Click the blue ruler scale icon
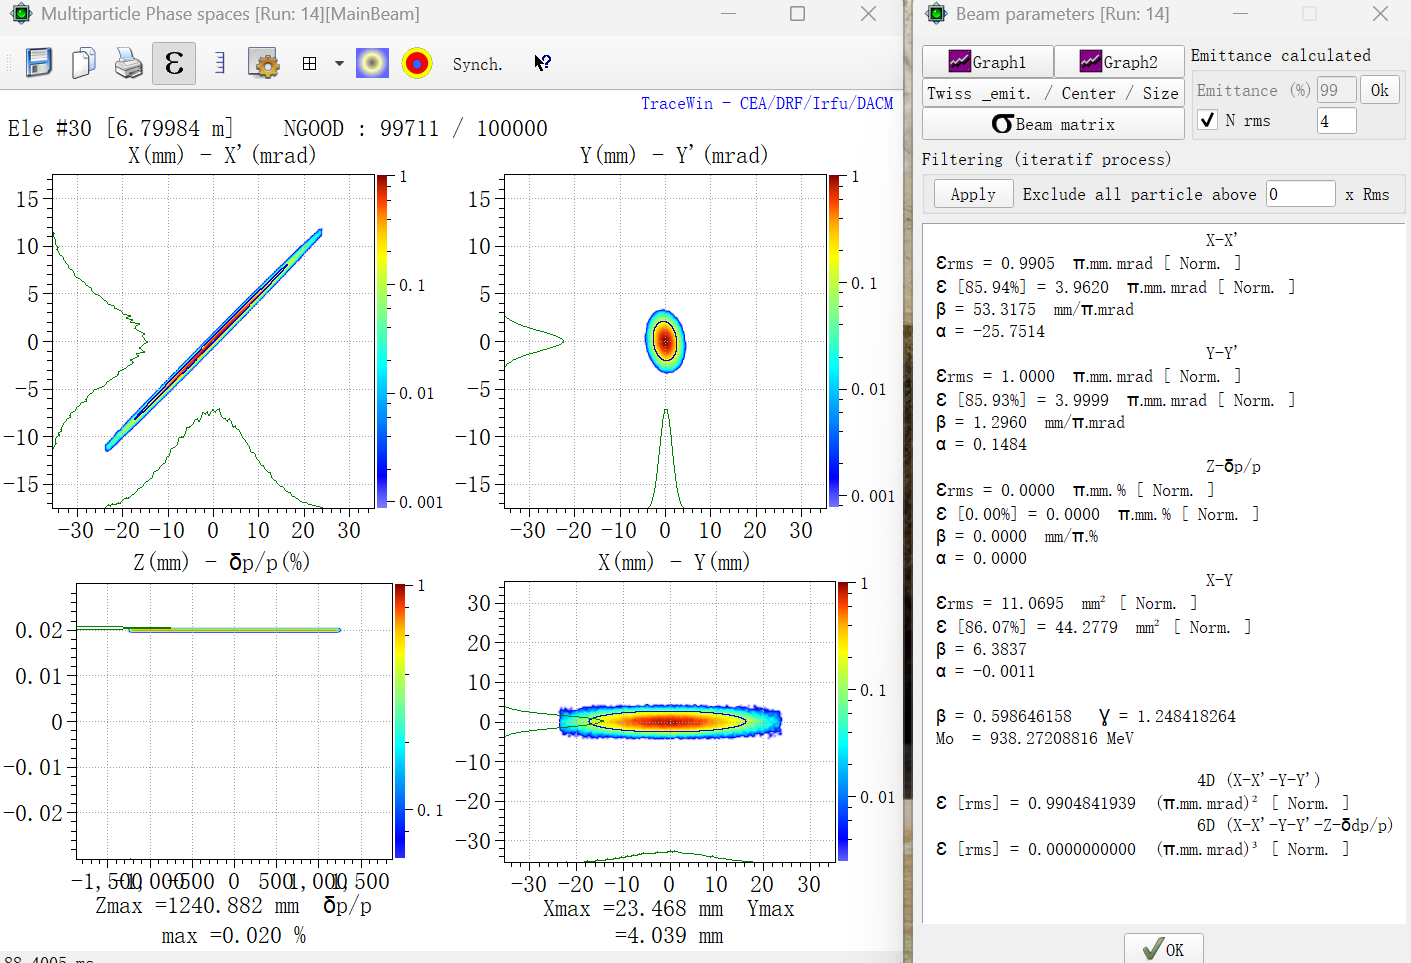Screen dimensions: 1411x963 (220, 63)
